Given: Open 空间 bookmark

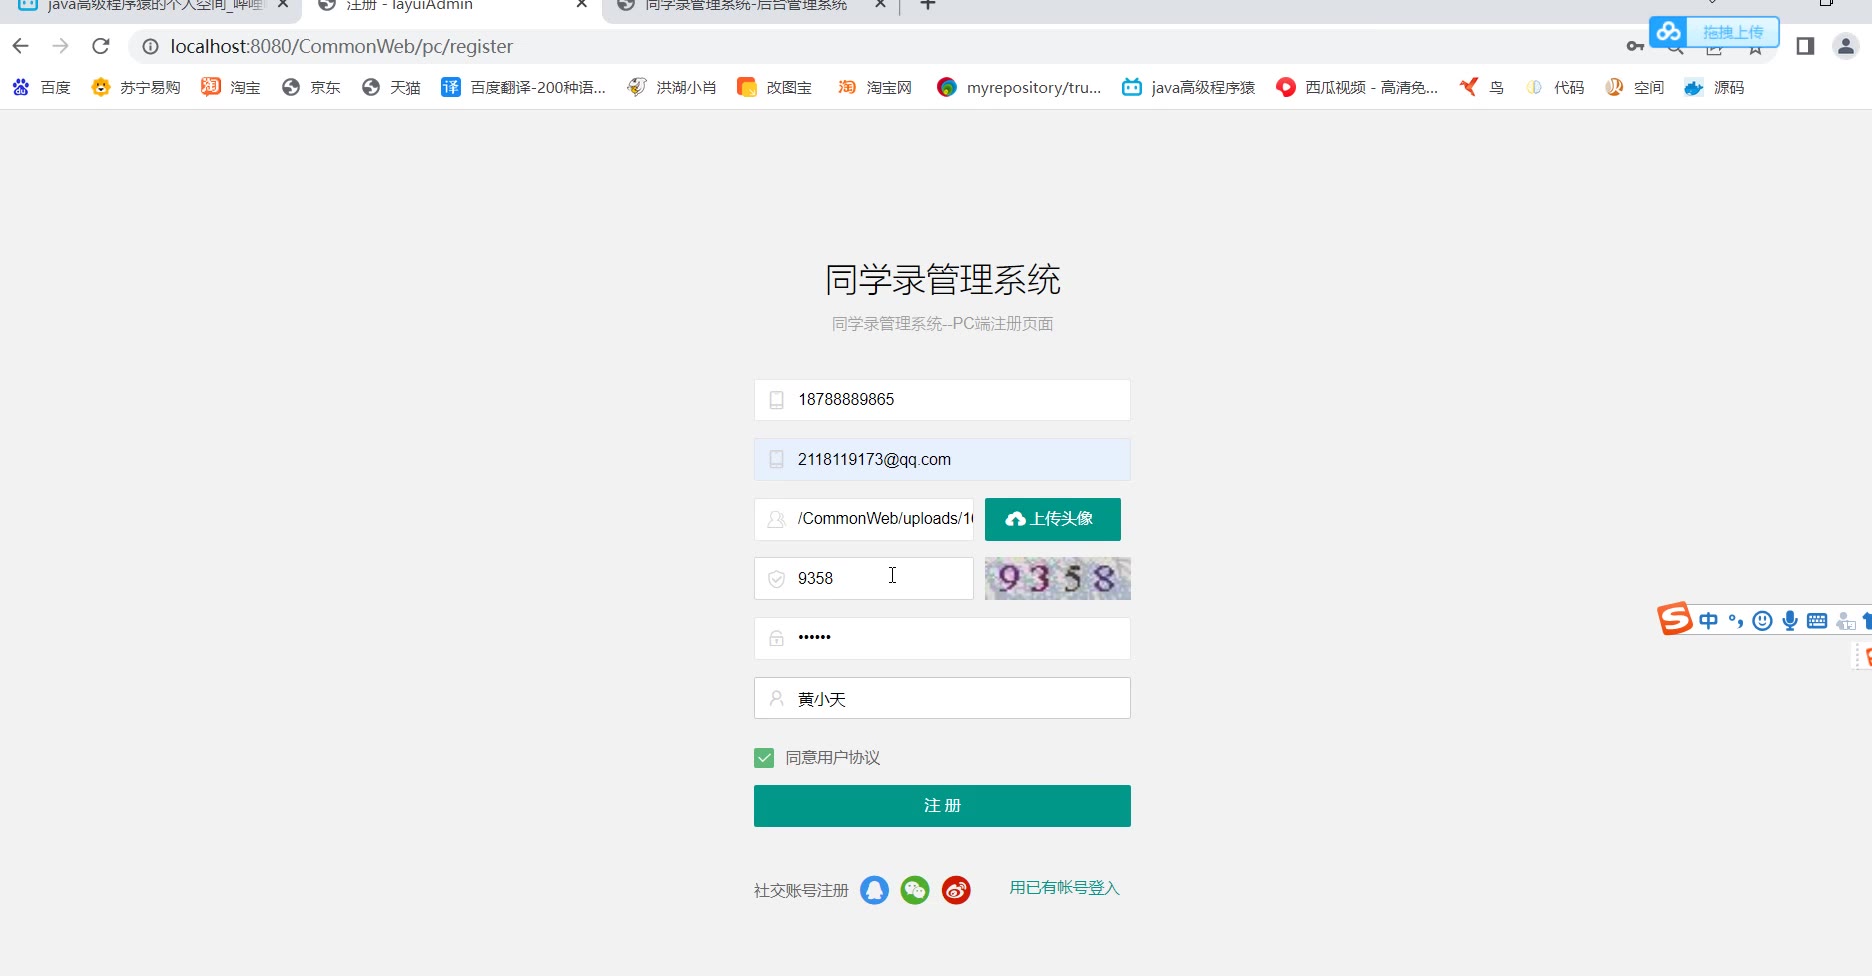Looking at the screenshot, I should [x=1634, y=87].
